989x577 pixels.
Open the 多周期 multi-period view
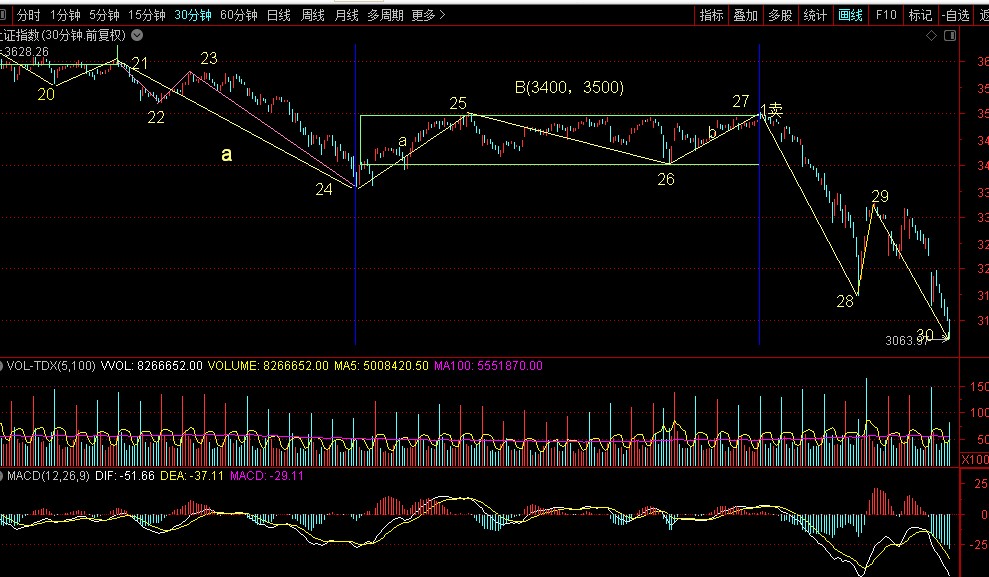tap(385, 15)
